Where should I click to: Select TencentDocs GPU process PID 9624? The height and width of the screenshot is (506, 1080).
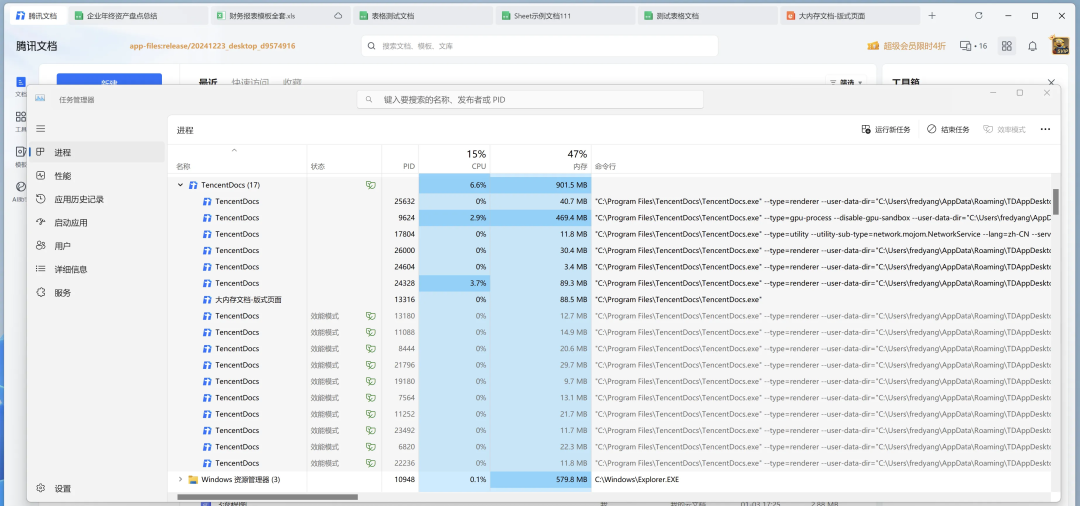pyautogui.click(x=610, y=218)
